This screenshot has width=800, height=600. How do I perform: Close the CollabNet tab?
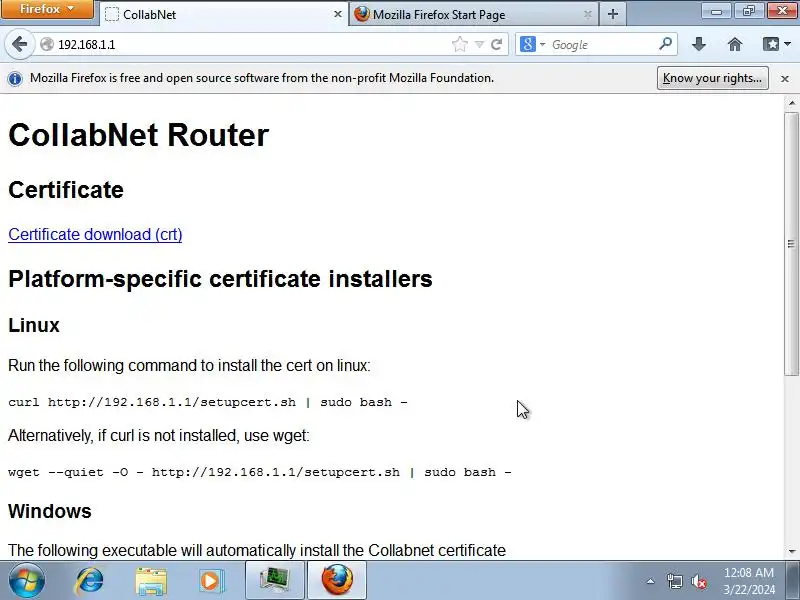tap(337, 14)
